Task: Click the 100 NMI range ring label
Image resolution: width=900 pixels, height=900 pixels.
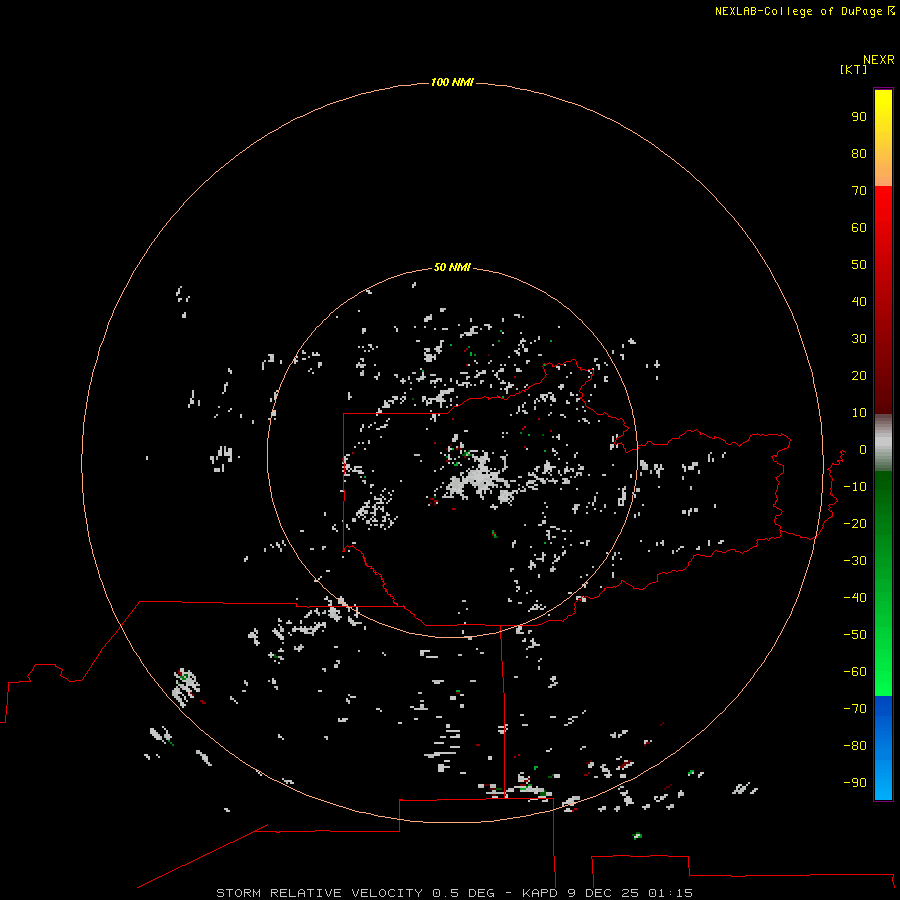Action: (452, 82)
